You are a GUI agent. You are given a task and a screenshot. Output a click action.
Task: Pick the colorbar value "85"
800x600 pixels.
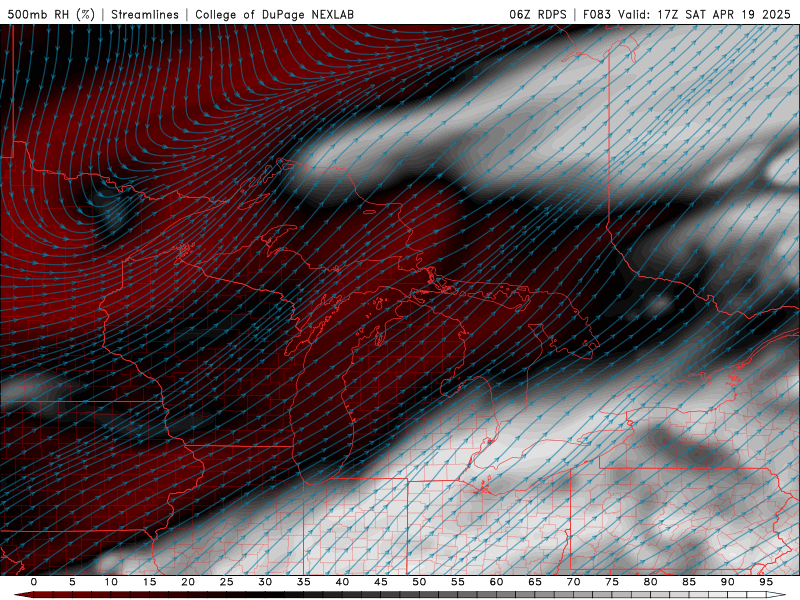[x=689, y=582]
